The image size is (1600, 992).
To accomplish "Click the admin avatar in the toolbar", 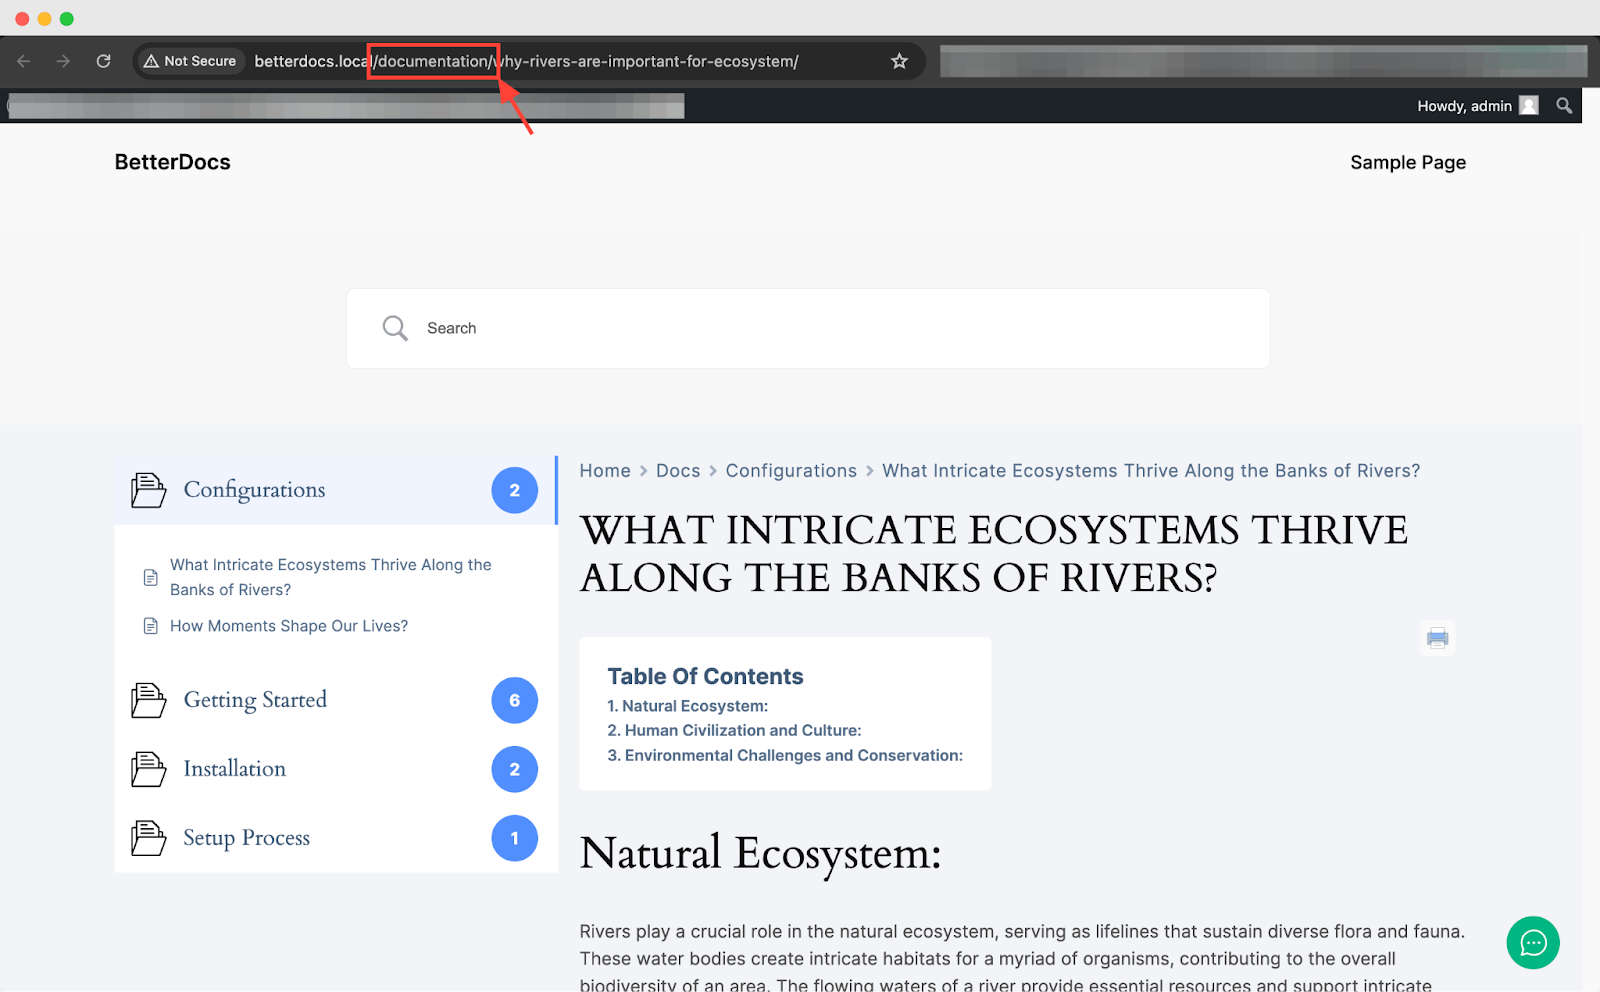I will [x=1528, y=106].
